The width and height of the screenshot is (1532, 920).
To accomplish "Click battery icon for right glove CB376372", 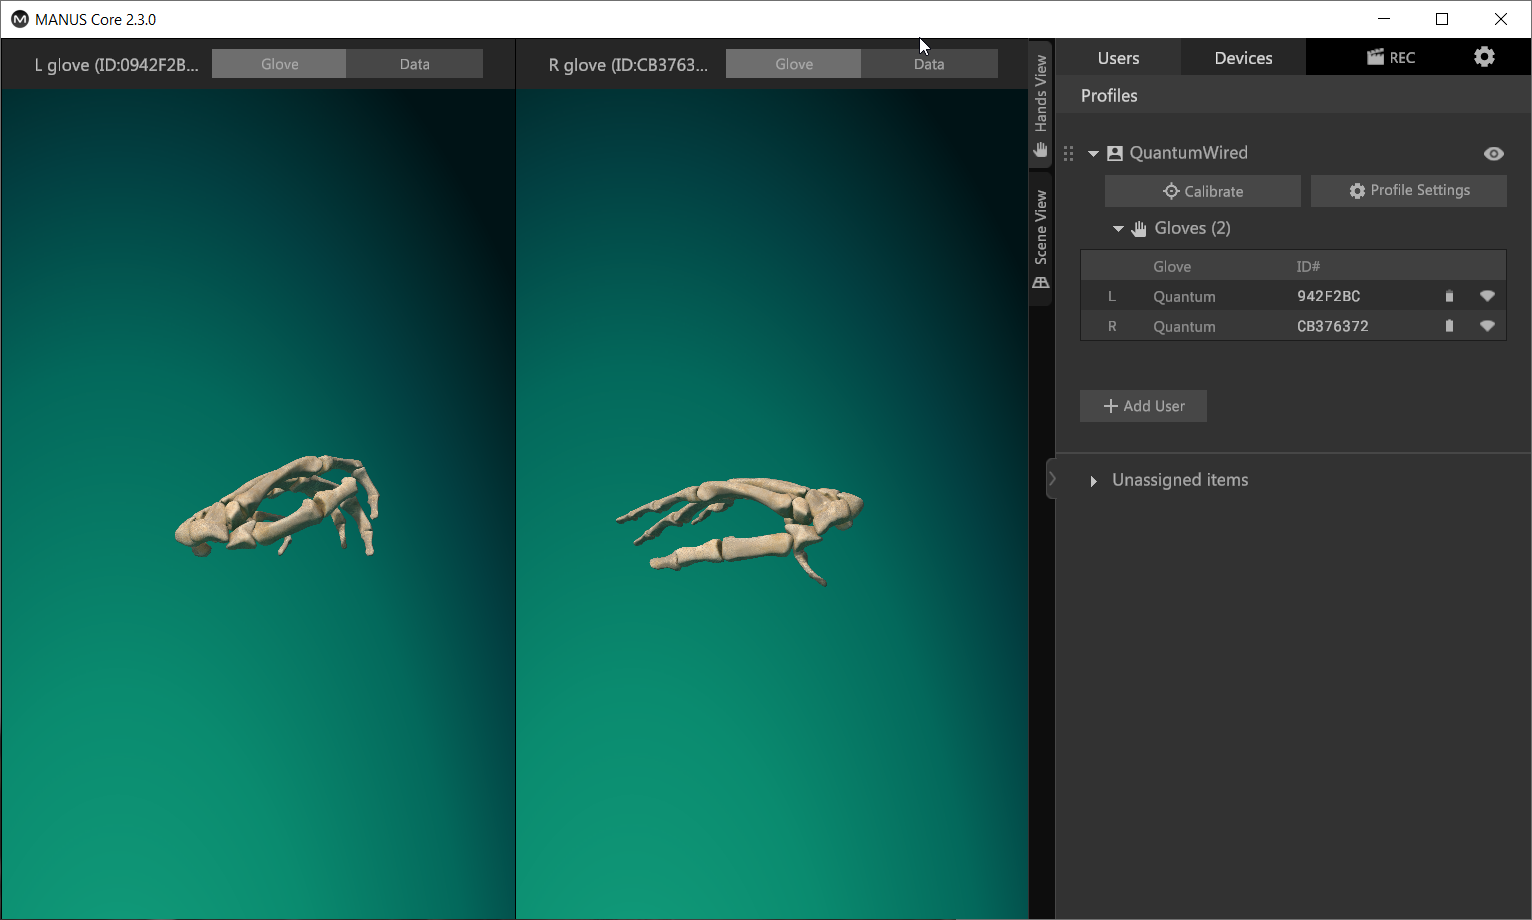I will 1449,326.
